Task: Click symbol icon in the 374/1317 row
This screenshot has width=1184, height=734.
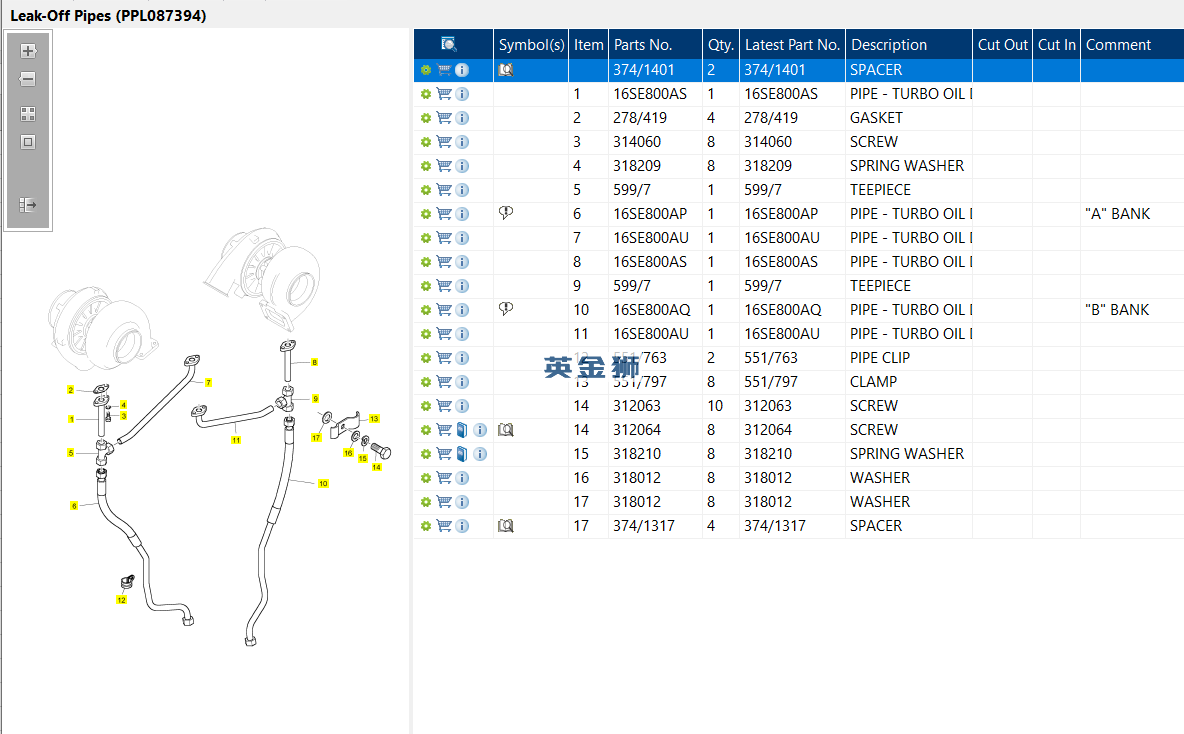Action: (x=506, y=526)
